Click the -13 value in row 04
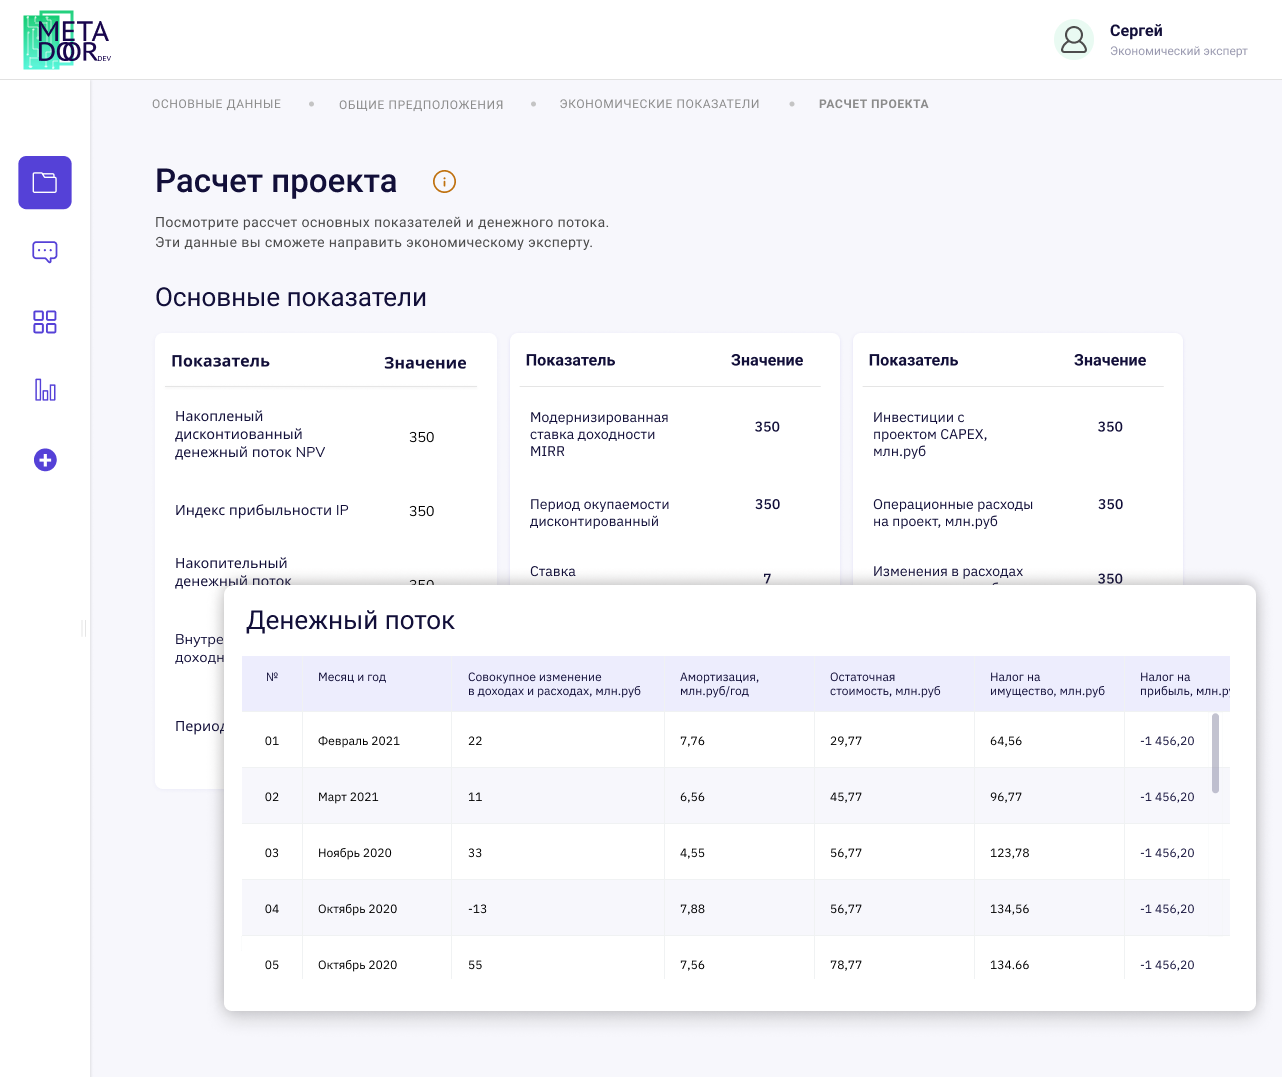The width and height of the screenshot is (1282, 1077). [477, 909]
